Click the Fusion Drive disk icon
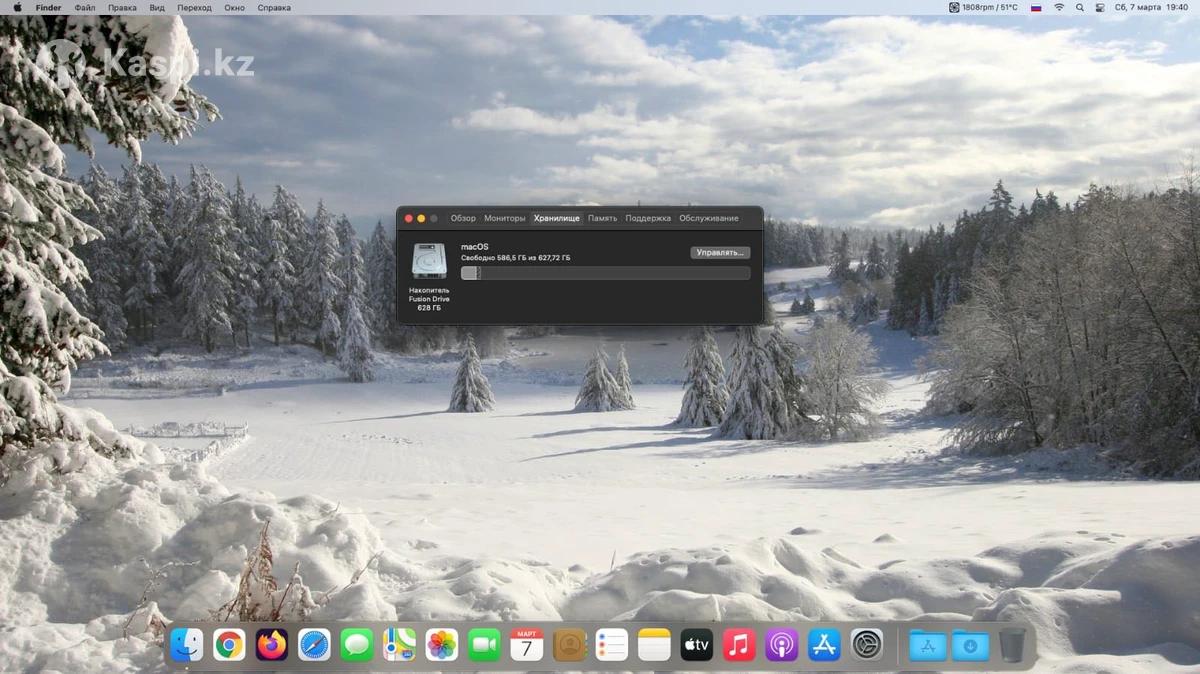The width and height of the screenshot is (1200, 674). pyautogui.click(x=429, y=261)
